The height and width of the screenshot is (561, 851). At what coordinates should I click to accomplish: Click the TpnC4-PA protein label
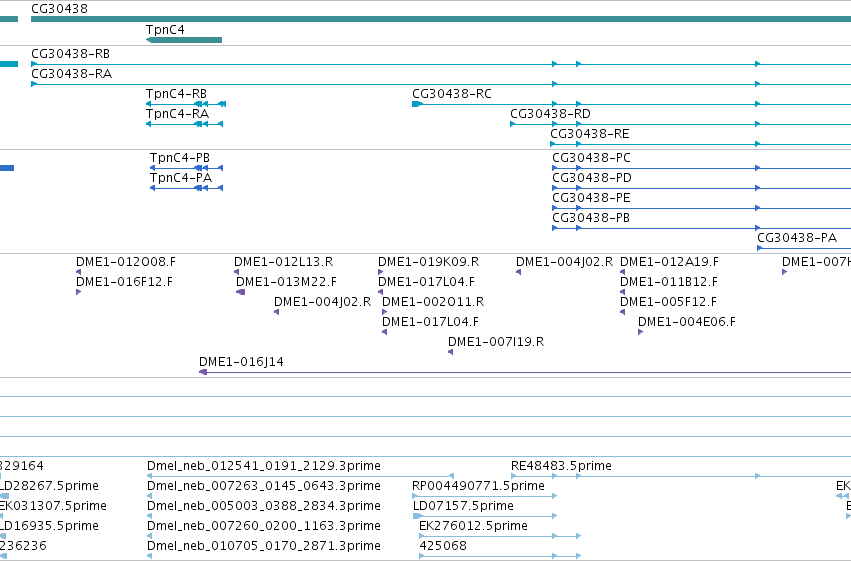click(x=181, y=178)
